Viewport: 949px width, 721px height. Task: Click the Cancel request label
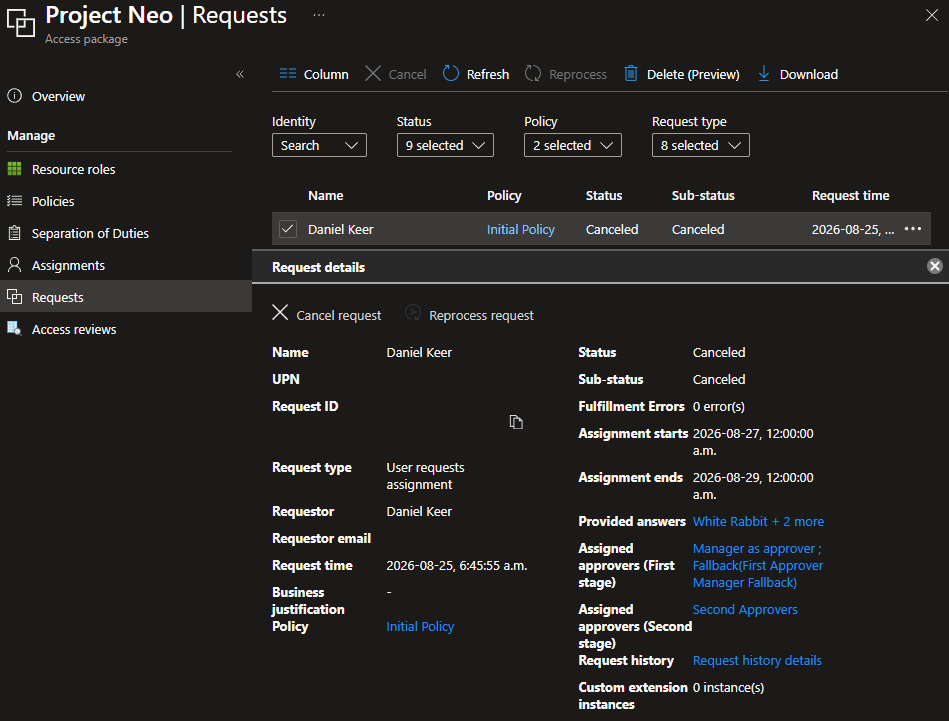click(338, 315)
